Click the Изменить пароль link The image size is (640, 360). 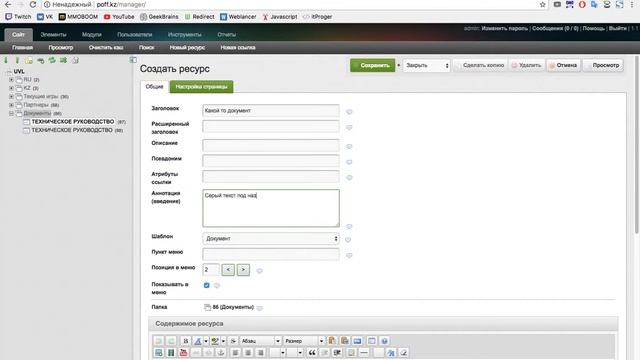504,28
